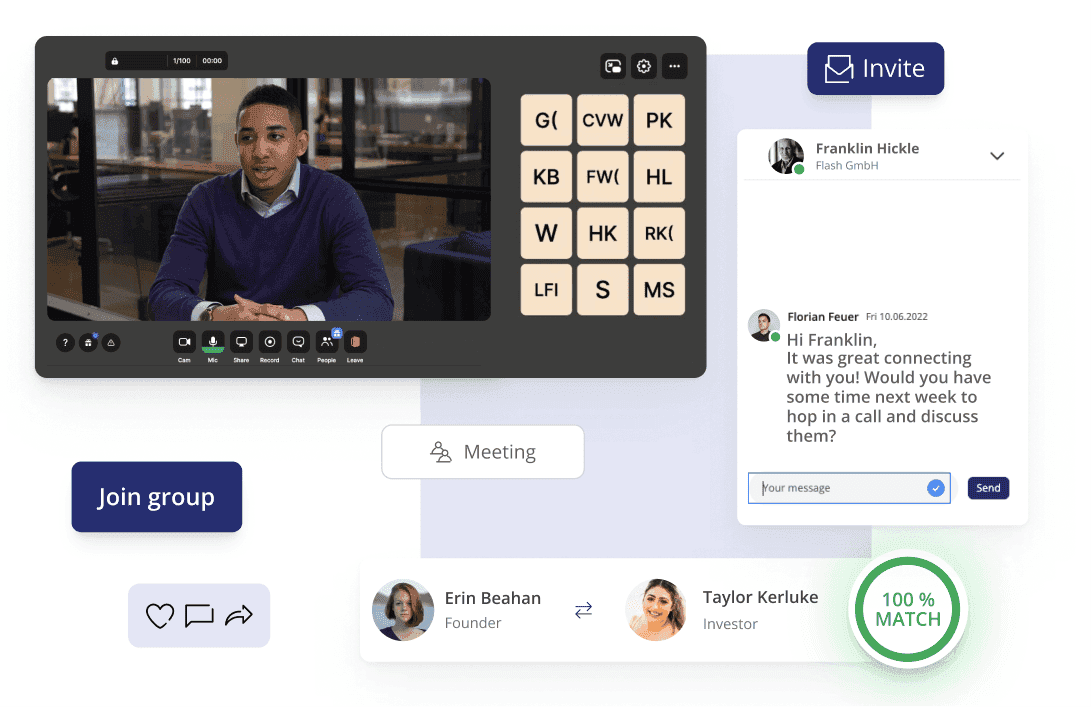Start recording with the Record button
The width and height of the screenshot is (1091, 707).
click(x=269, y=342)
